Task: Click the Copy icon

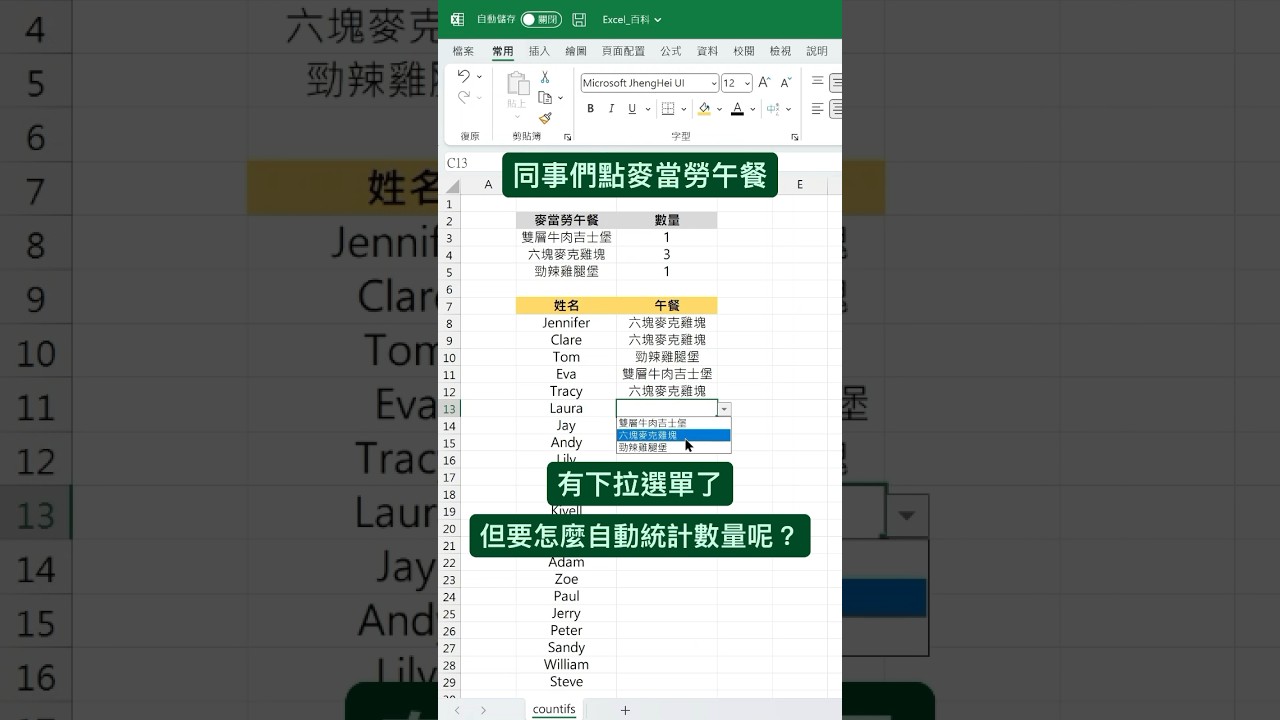Action: pyautogui.click(x=545, y=97)
